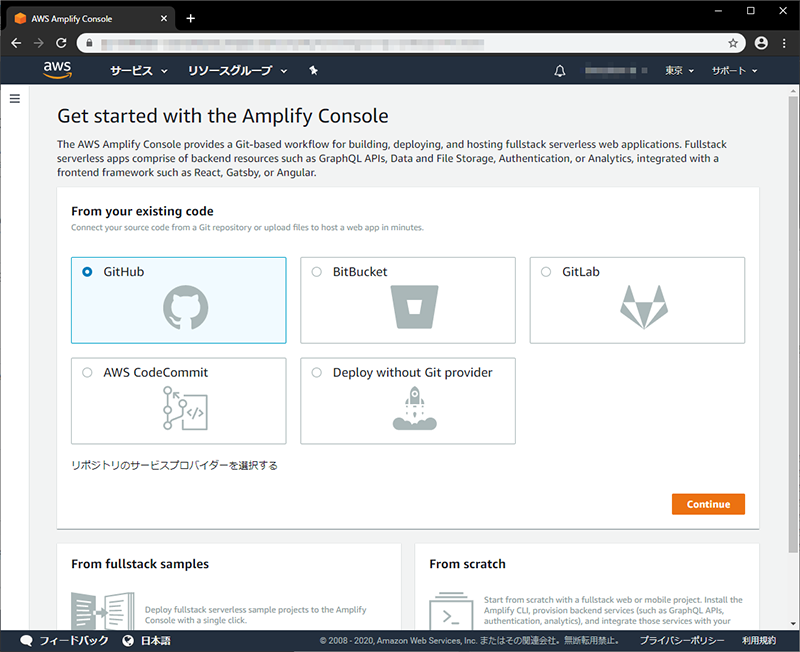800x652 pixels.
Task: Click the terminal icon under From scratch
Action: (451, 611)
